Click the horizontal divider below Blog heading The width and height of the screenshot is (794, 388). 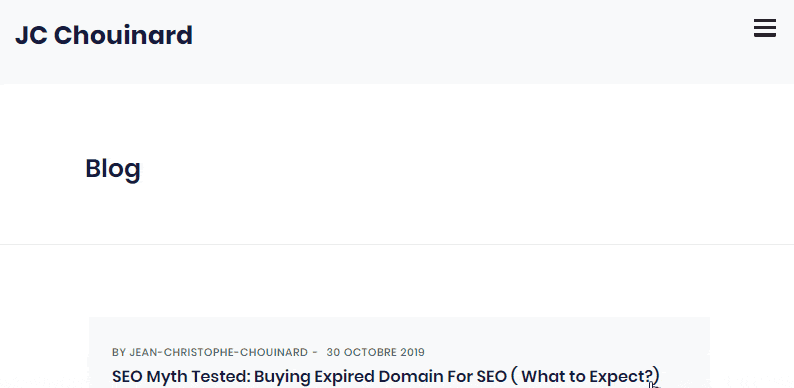point(397,245)
